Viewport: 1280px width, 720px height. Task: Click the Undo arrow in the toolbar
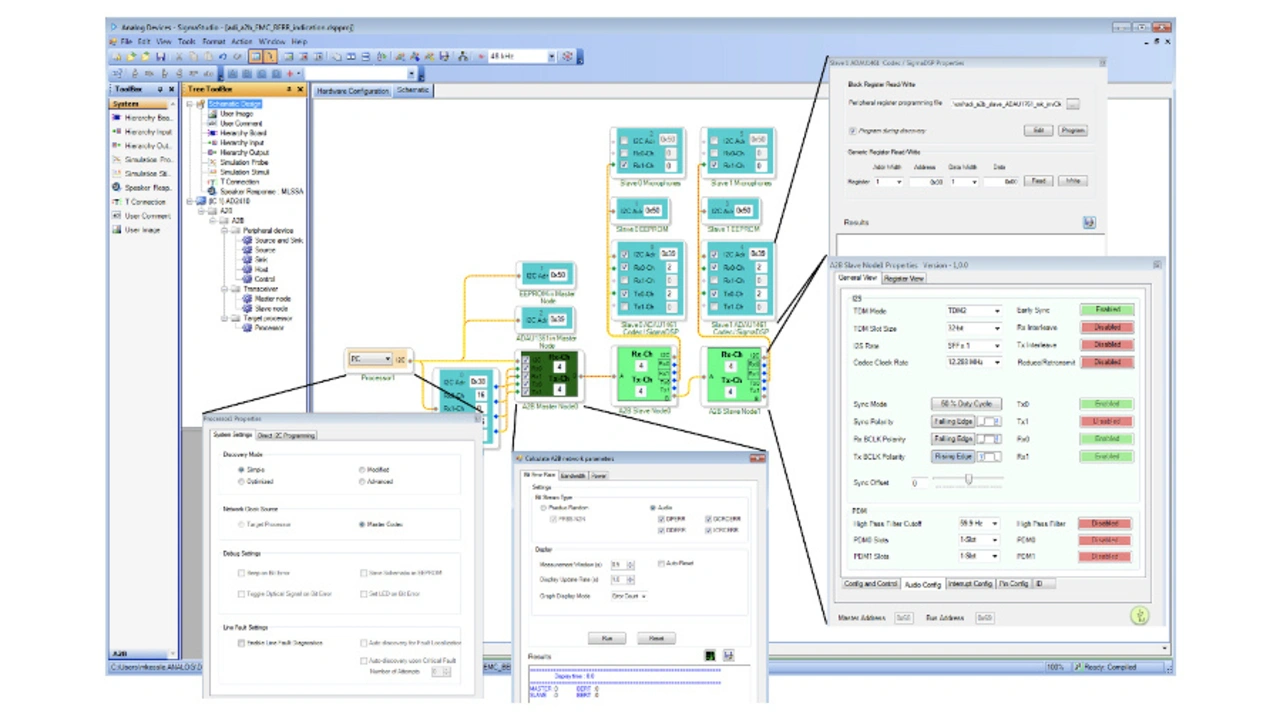coord(224,57)
